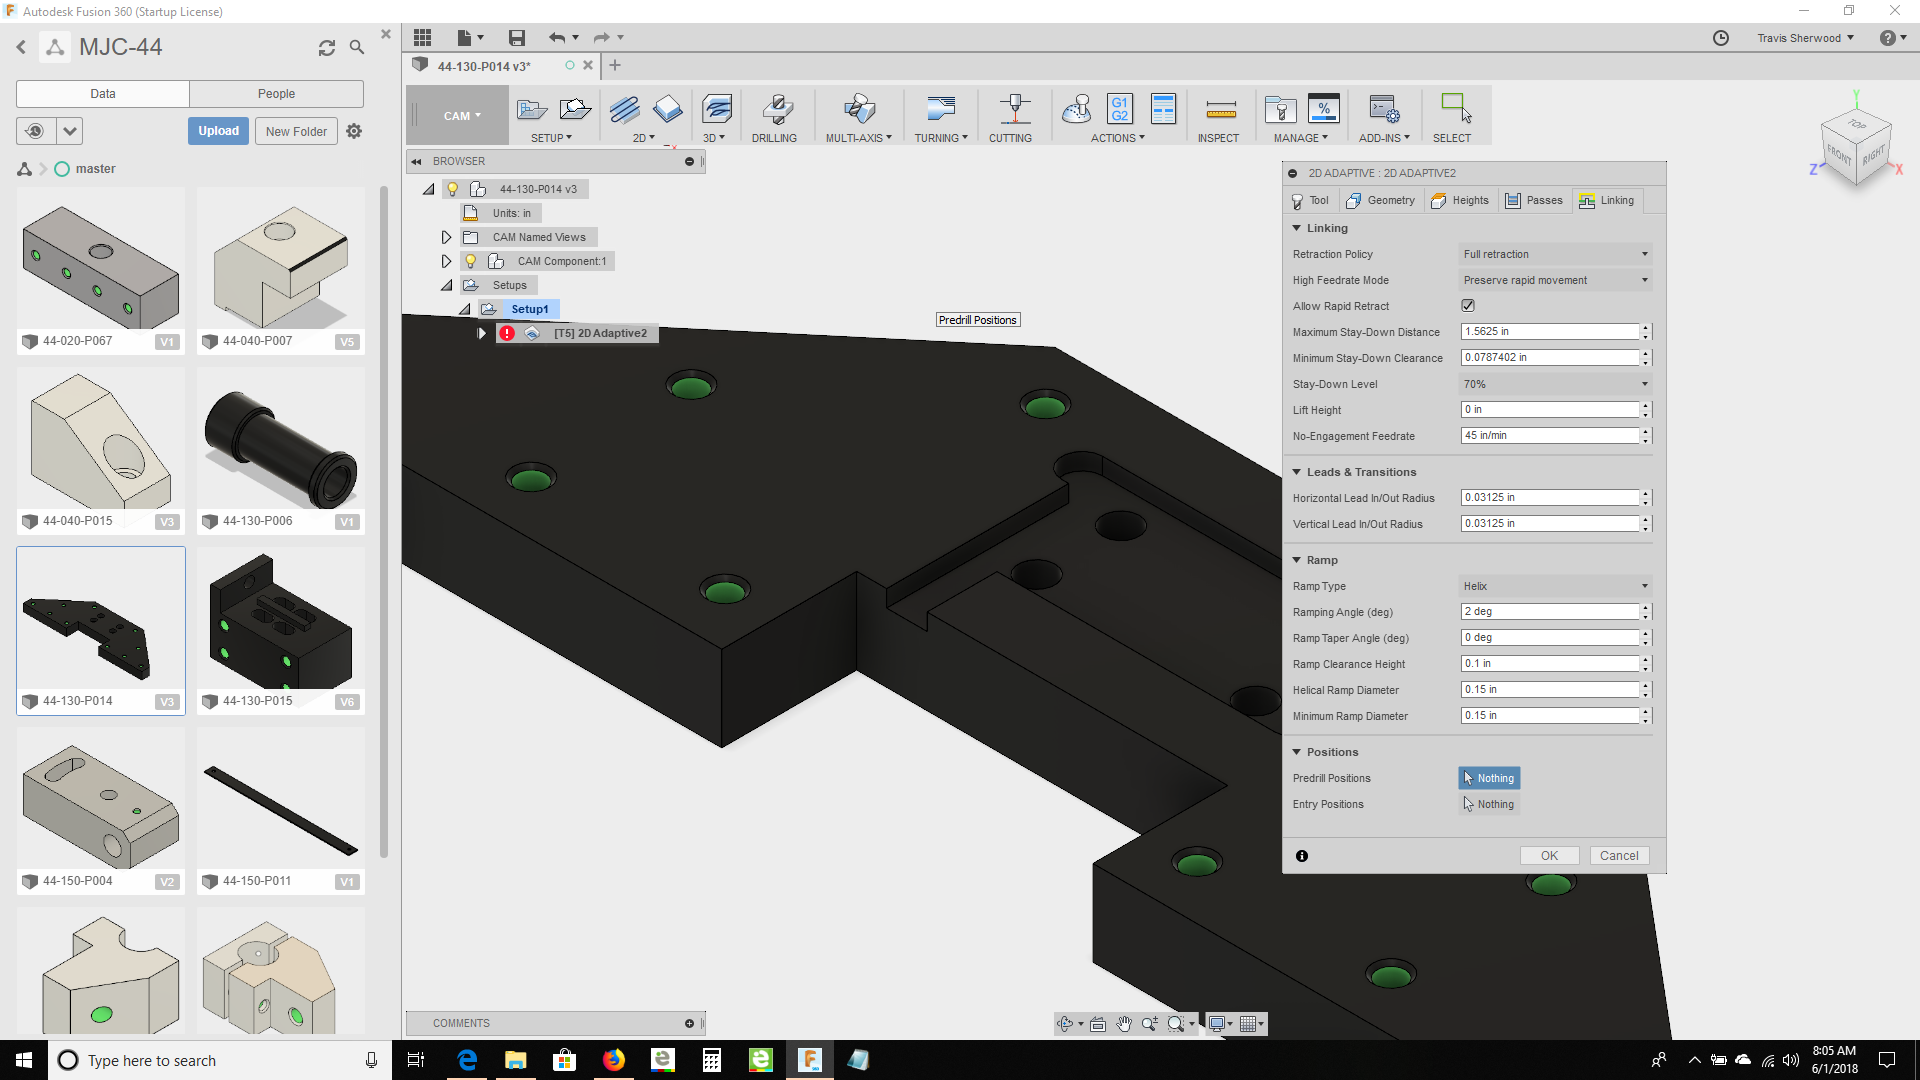This screenshot has width=1920, height=1080.
Task: Open the Ramp Type Helix dropdown
Action: click(x=1554, y=586)
